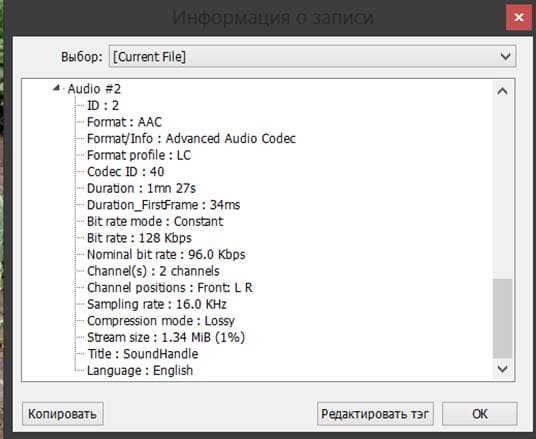Click the scrollbar down arrow
This screenshot has height=439, width=536.
[x=502, y=369]
